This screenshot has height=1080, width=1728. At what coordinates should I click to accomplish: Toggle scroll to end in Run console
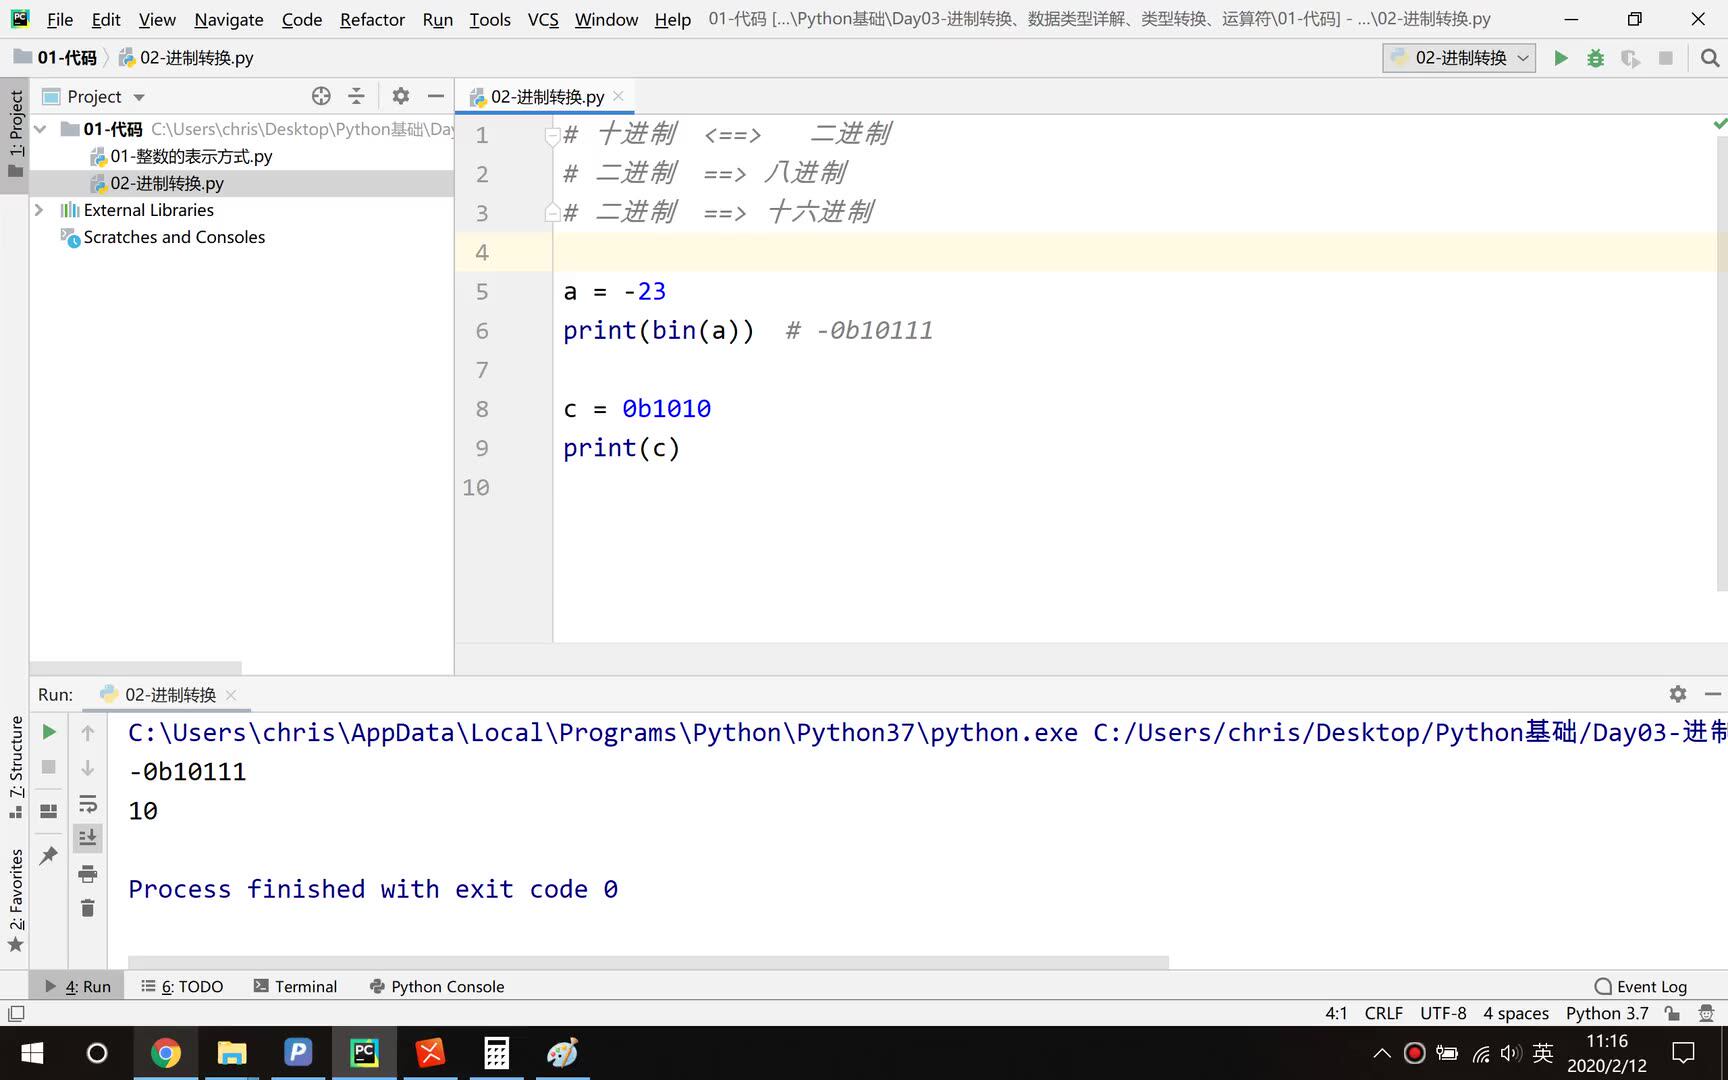click(88, 838)
